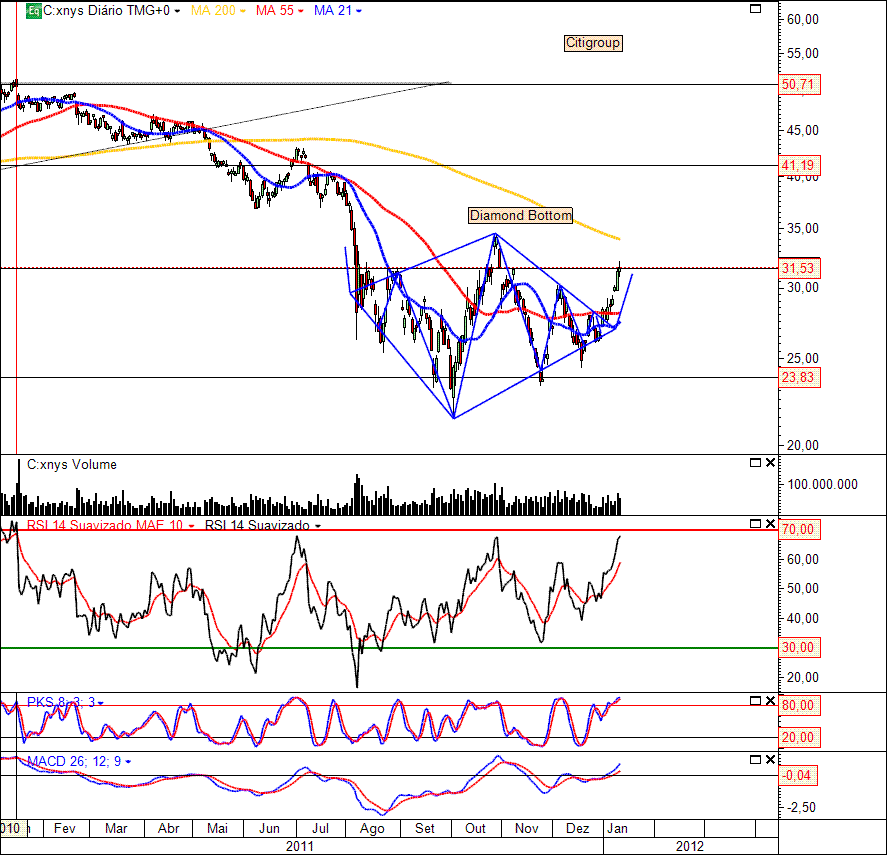
Task: Click the RSI 30,00 oversold level tag
Action: (x=799, y=647)
